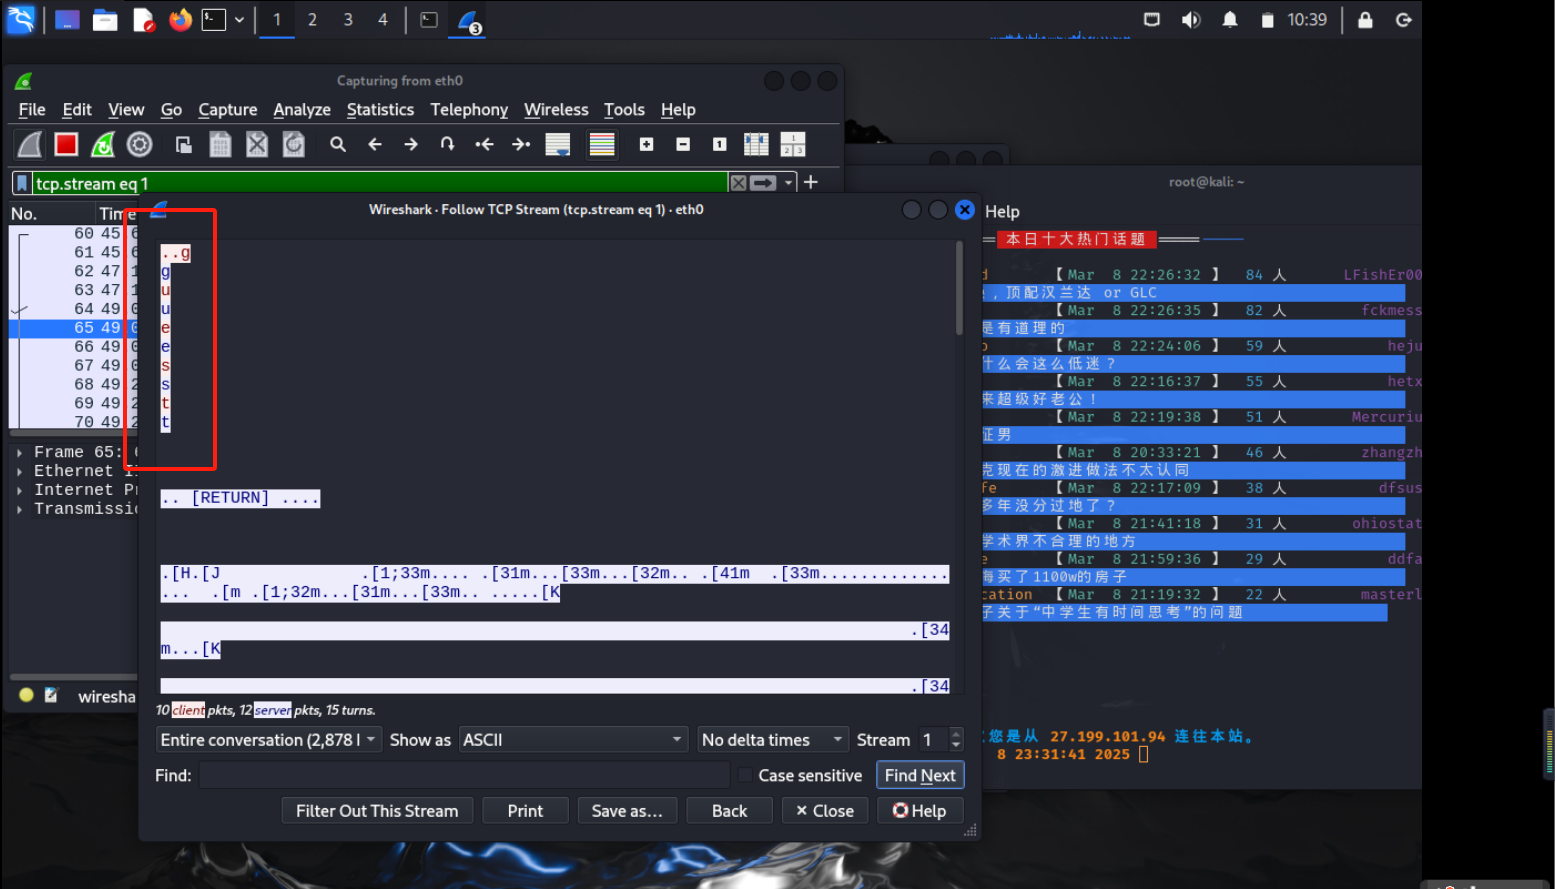This screenshot has width=1555, height=889.
Task: Expand the Internet Protocol tree item
Action: 19,490
